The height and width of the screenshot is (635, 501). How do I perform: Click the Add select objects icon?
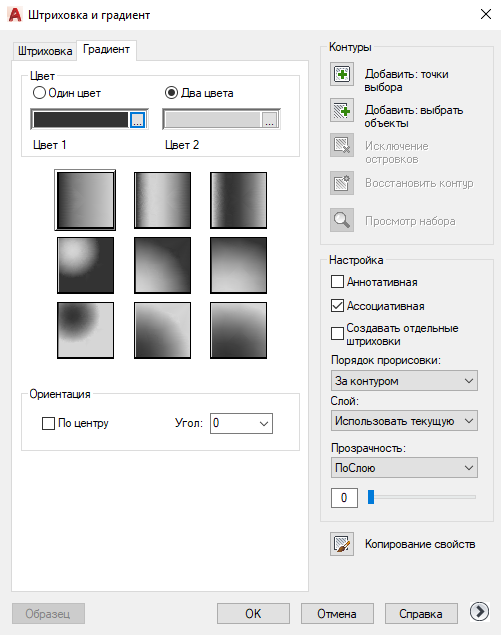pyautogui.click(x=342, y=110)
